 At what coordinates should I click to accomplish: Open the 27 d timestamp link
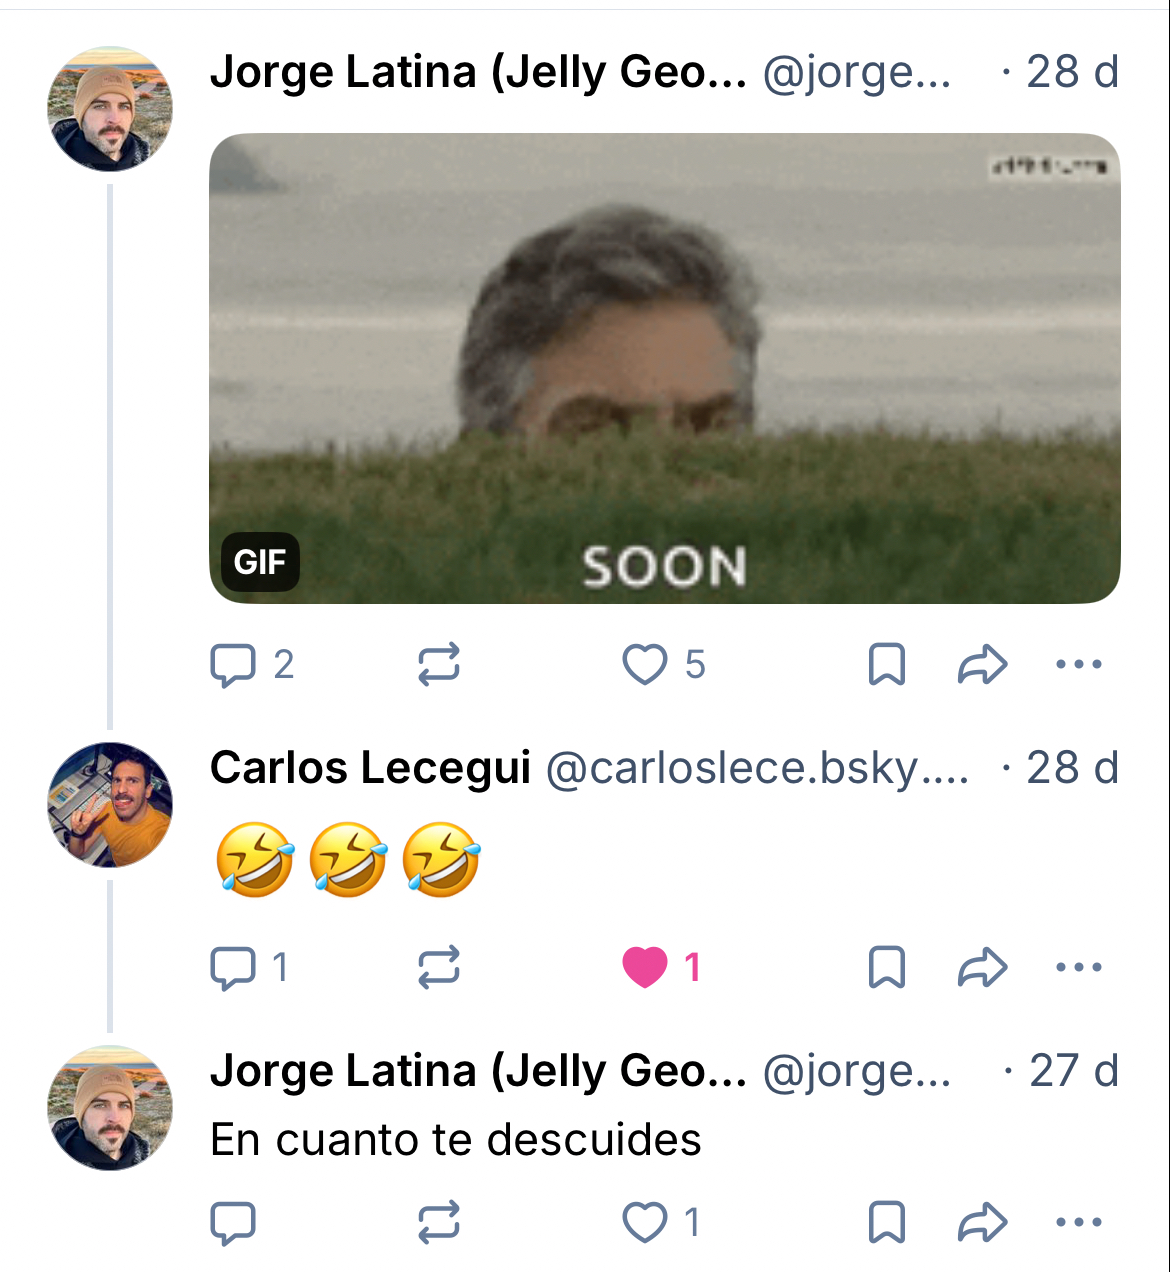(x=1073, y=1071)
